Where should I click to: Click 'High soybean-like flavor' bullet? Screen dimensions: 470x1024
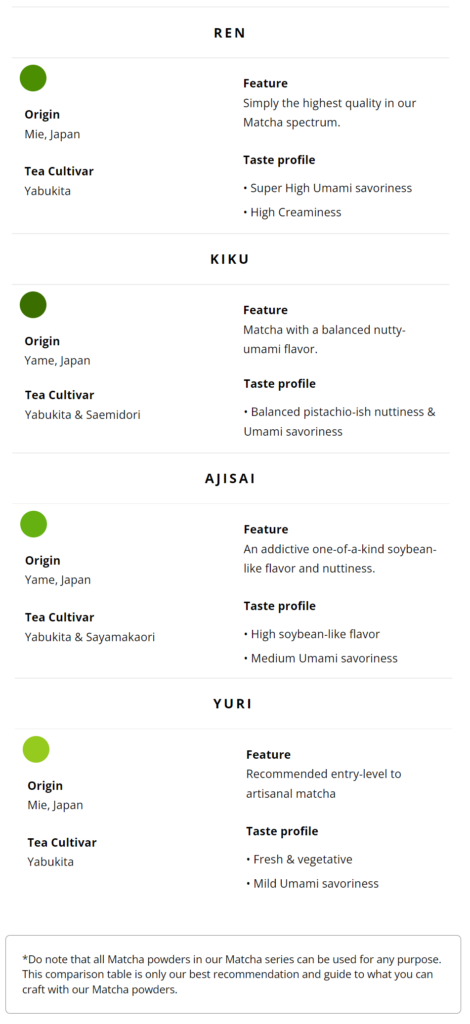tap(311, 634)
